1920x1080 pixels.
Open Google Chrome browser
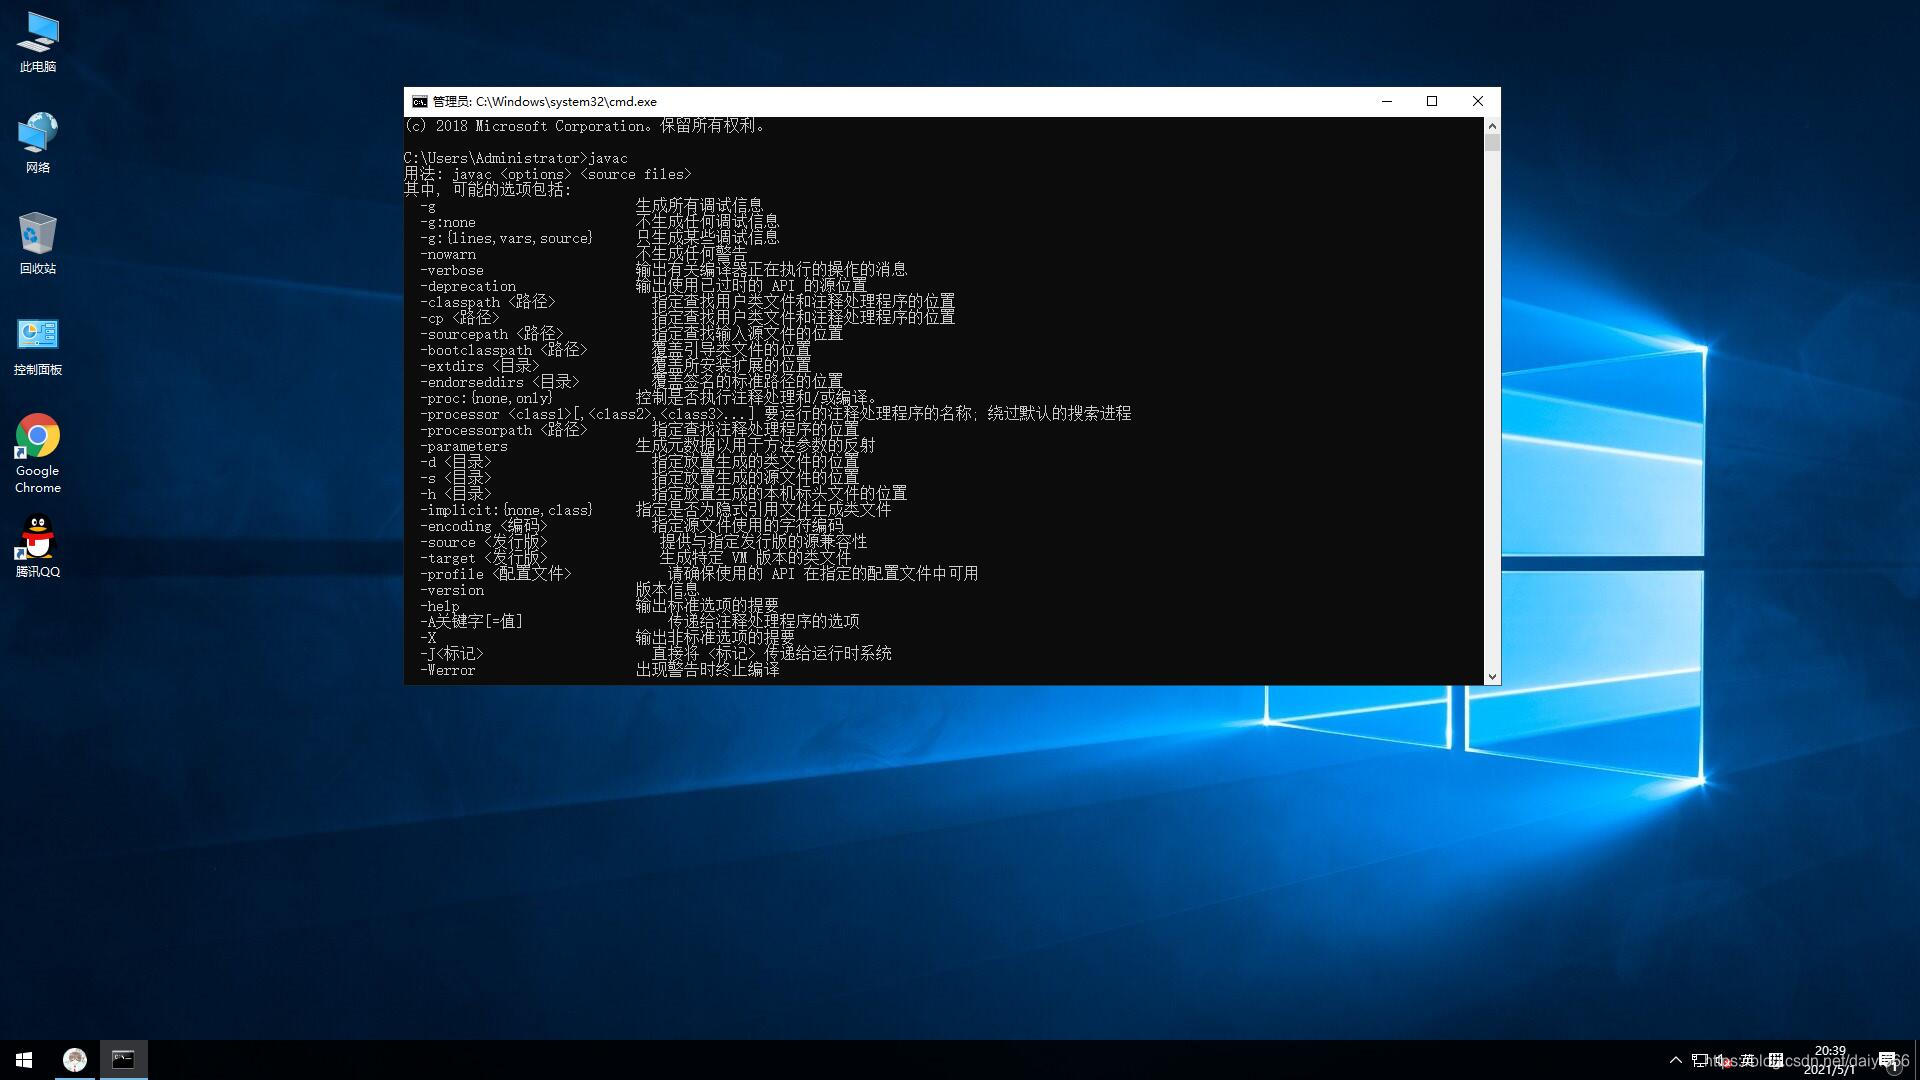coord(36,434)
